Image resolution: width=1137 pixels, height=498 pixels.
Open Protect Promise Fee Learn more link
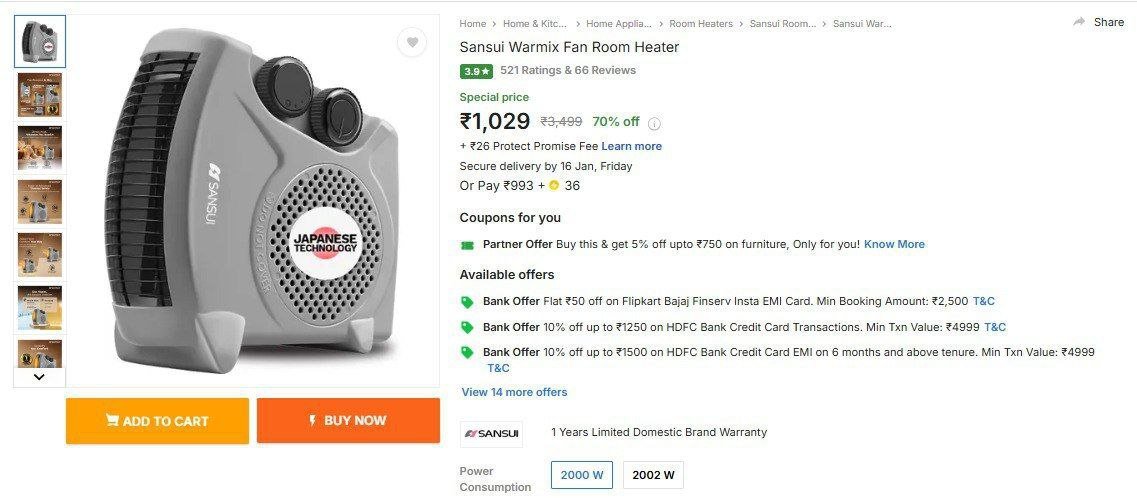click(631, 146)
